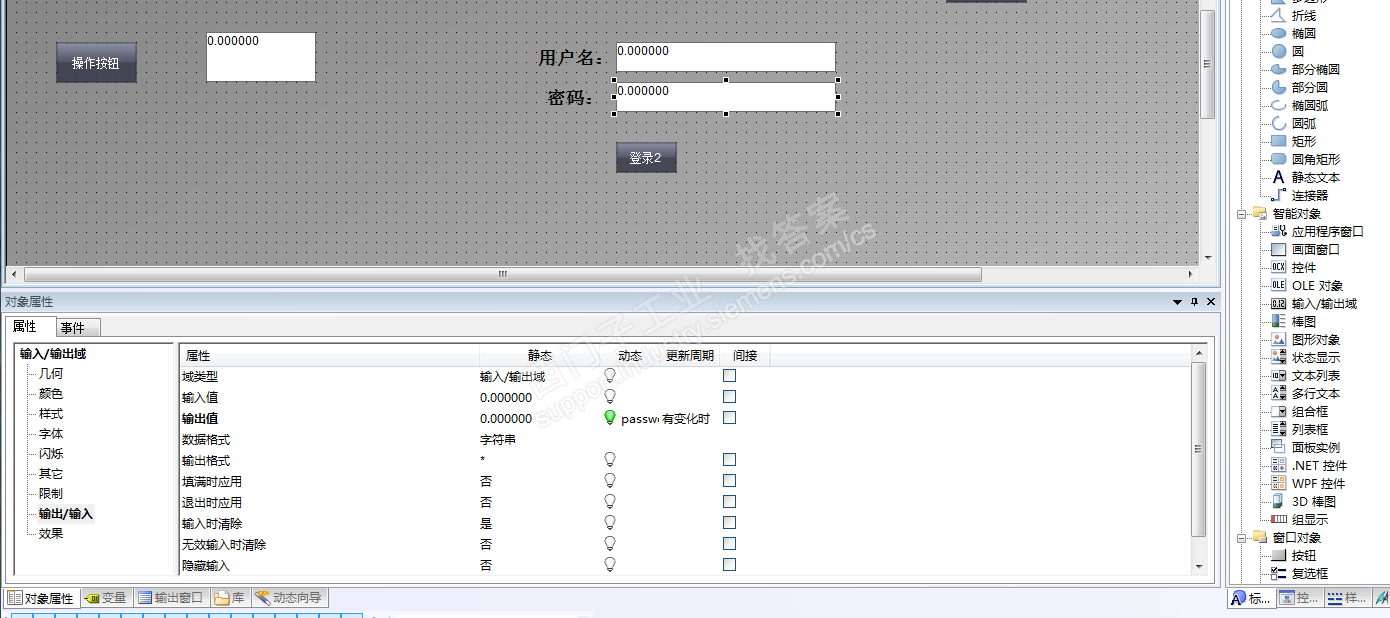
Task: Open the object properties panel dropdown arrow
Action: 1177,302
